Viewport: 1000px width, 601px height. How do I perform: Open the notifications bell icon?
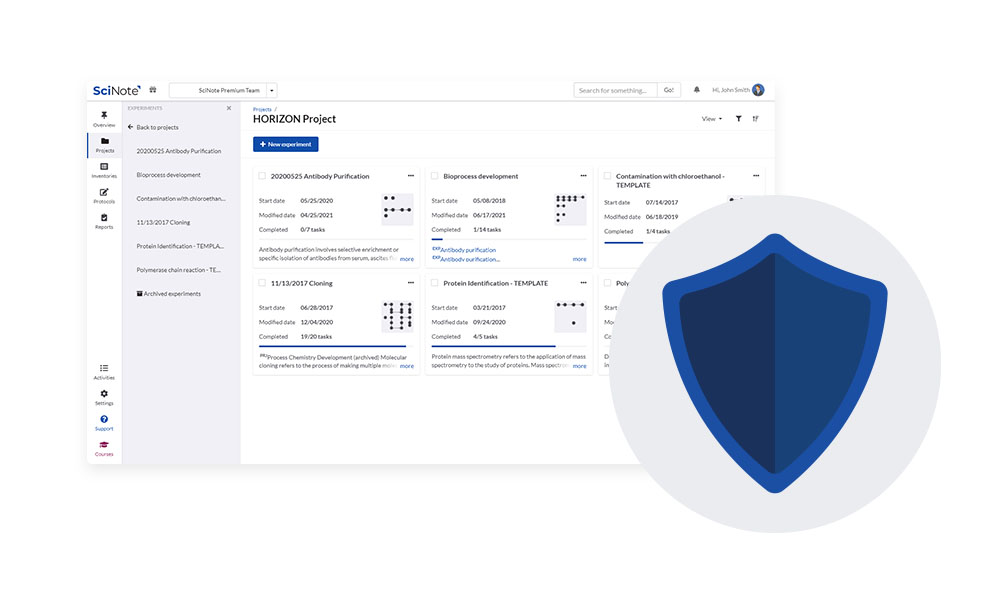tap(697, 90)
